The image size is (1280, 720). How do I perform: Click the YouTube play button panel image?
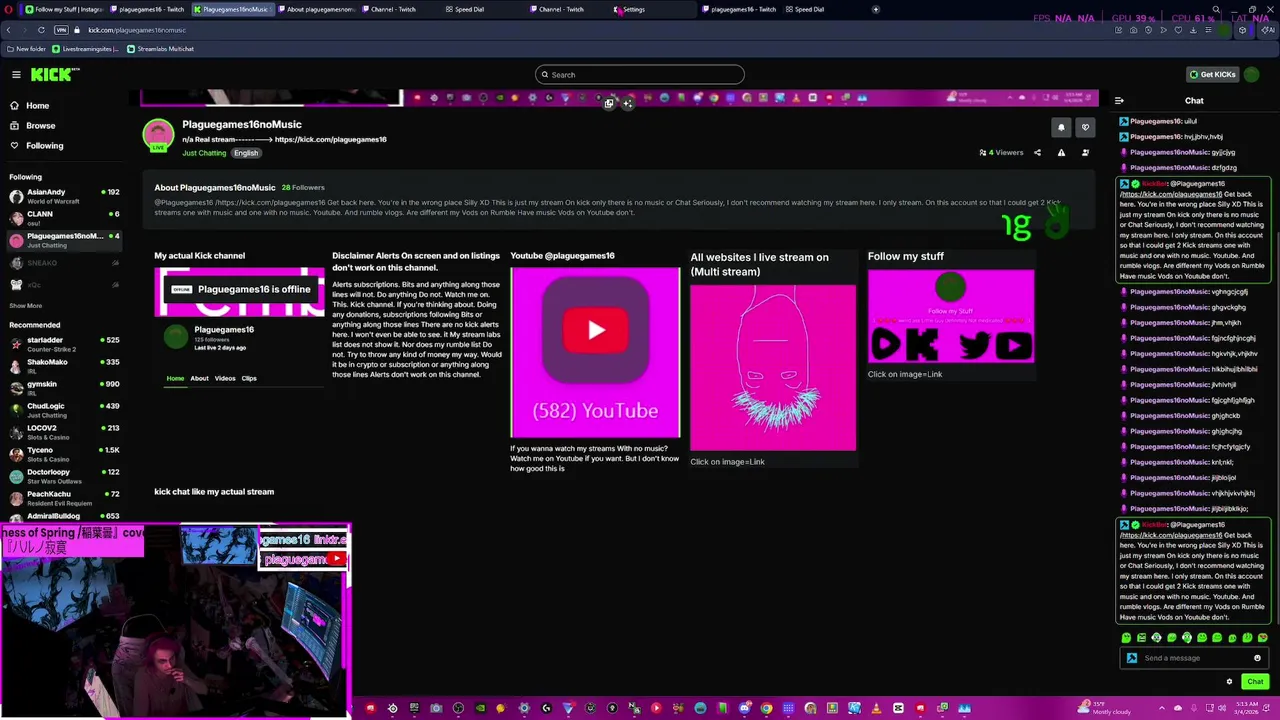tap(595, 352)
